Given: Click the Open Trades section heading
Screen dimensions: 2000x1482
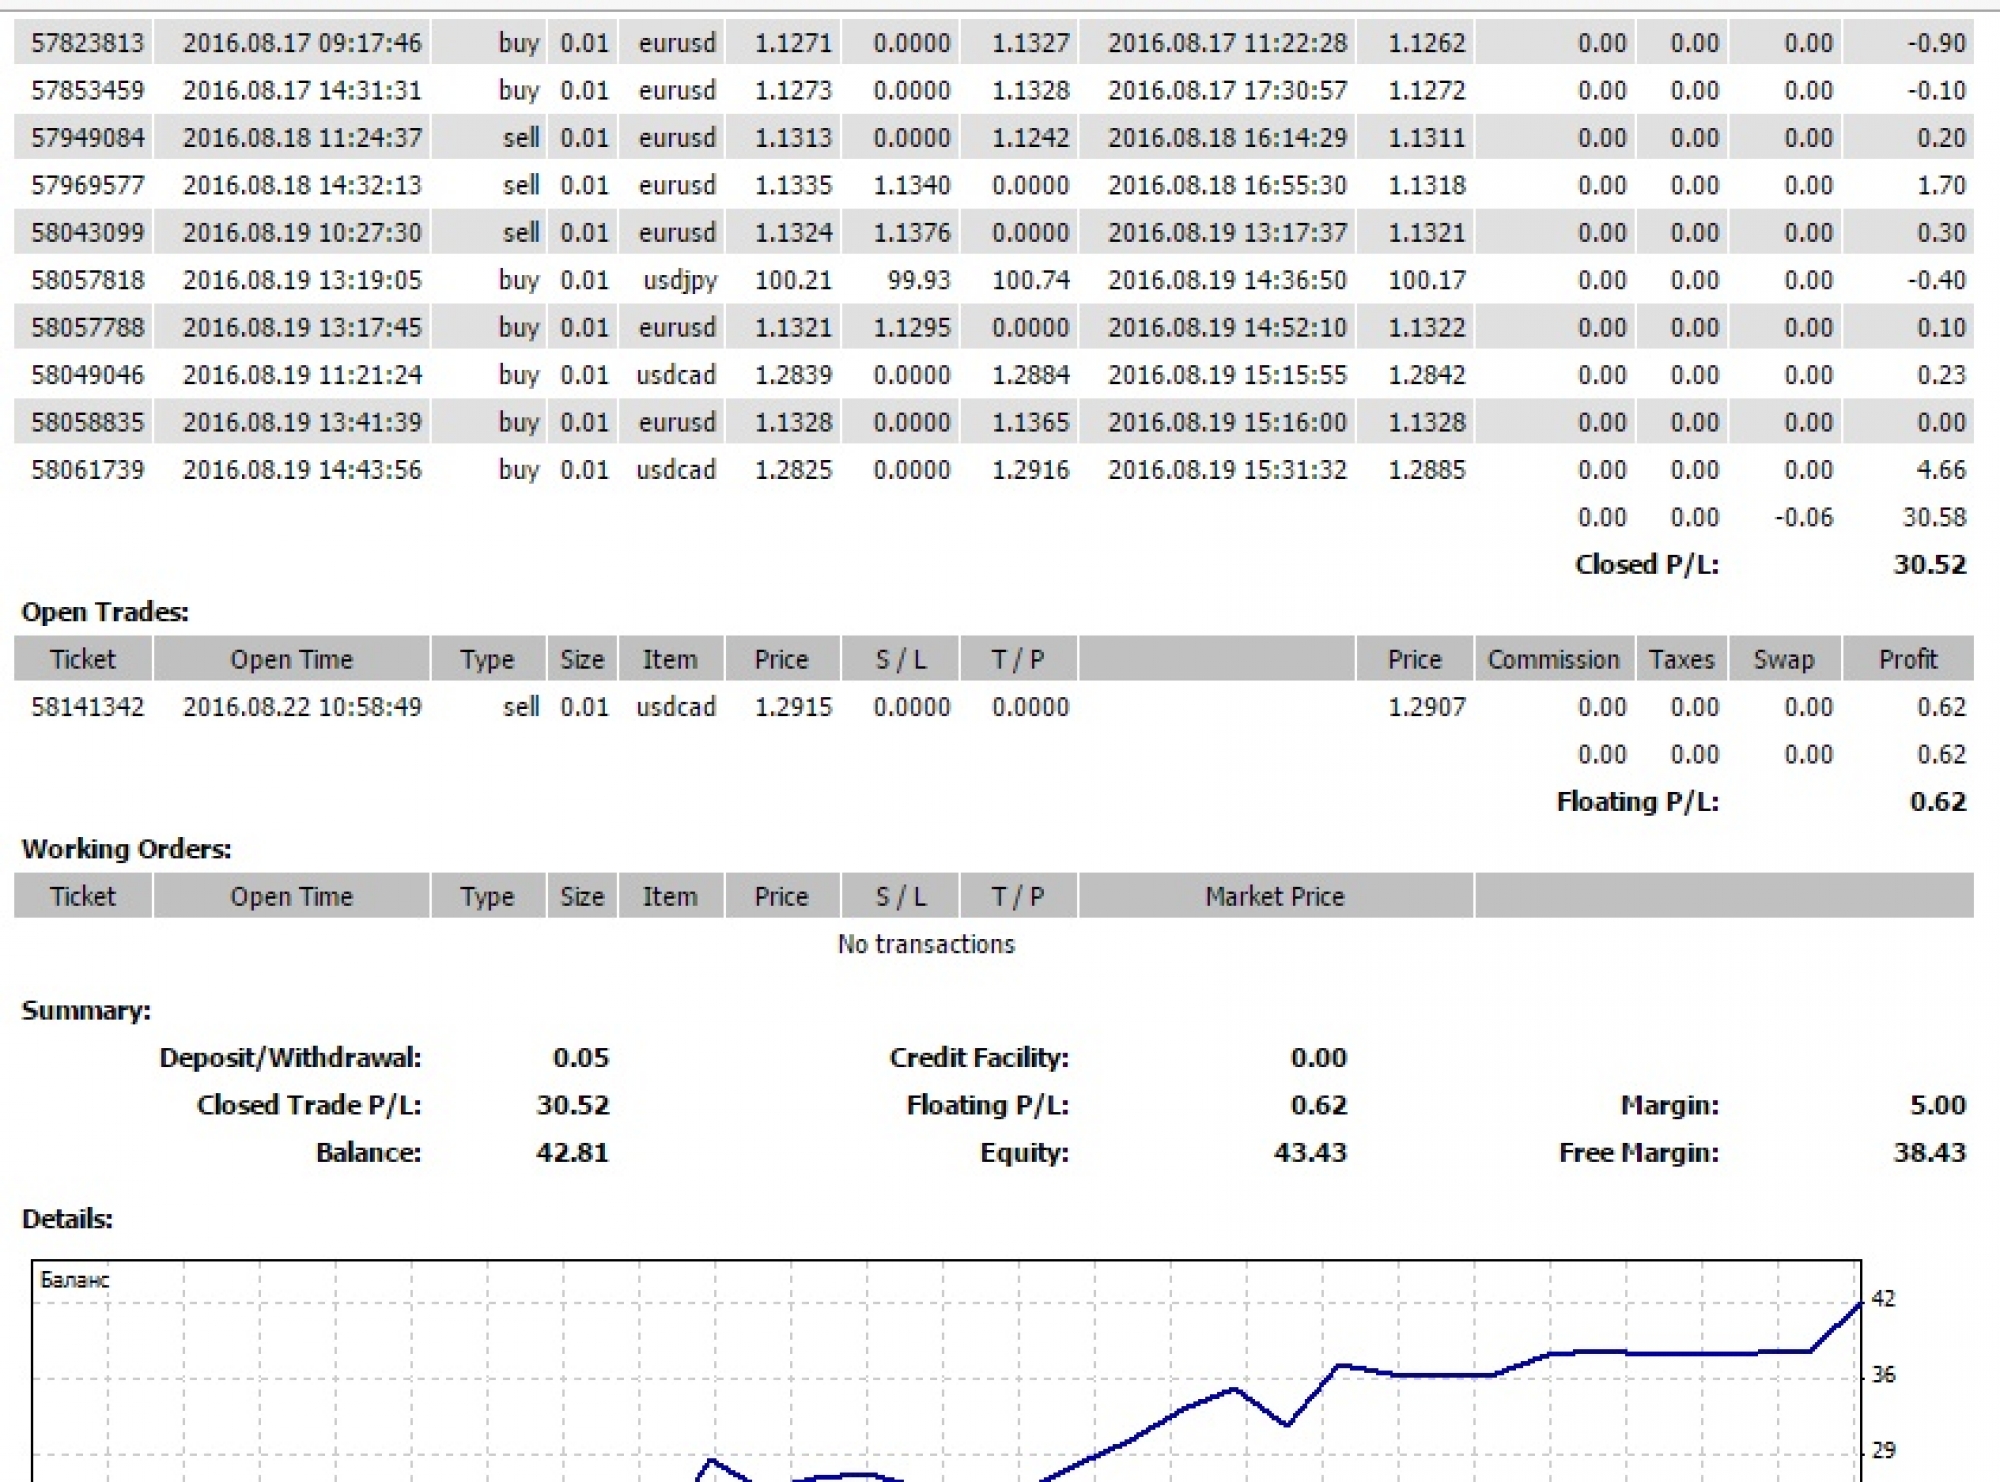Looking at the screenshot, I should point(105,612).
